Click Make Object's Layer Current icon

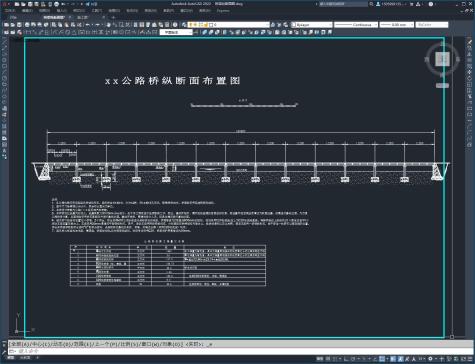click(273, 25)
